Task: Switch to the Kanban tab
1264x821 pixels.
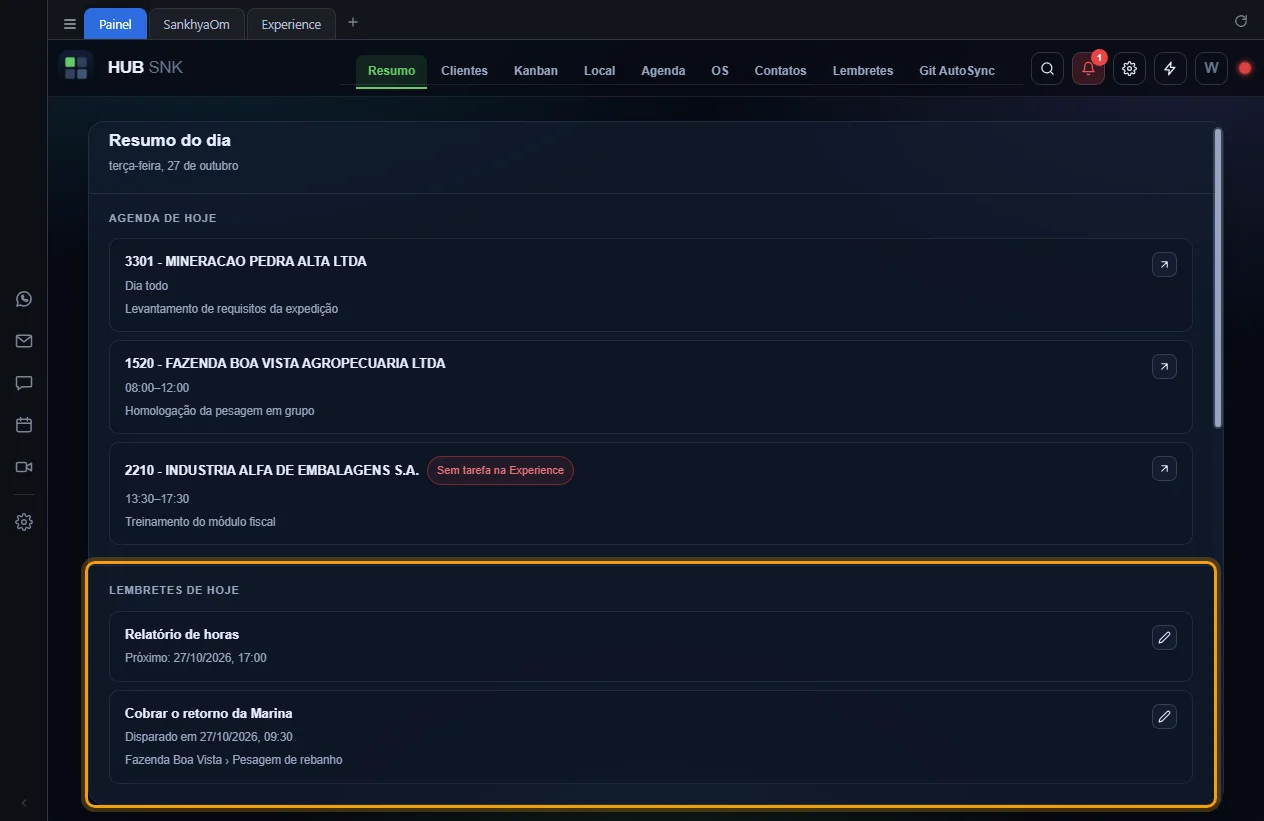Action: 536,71
